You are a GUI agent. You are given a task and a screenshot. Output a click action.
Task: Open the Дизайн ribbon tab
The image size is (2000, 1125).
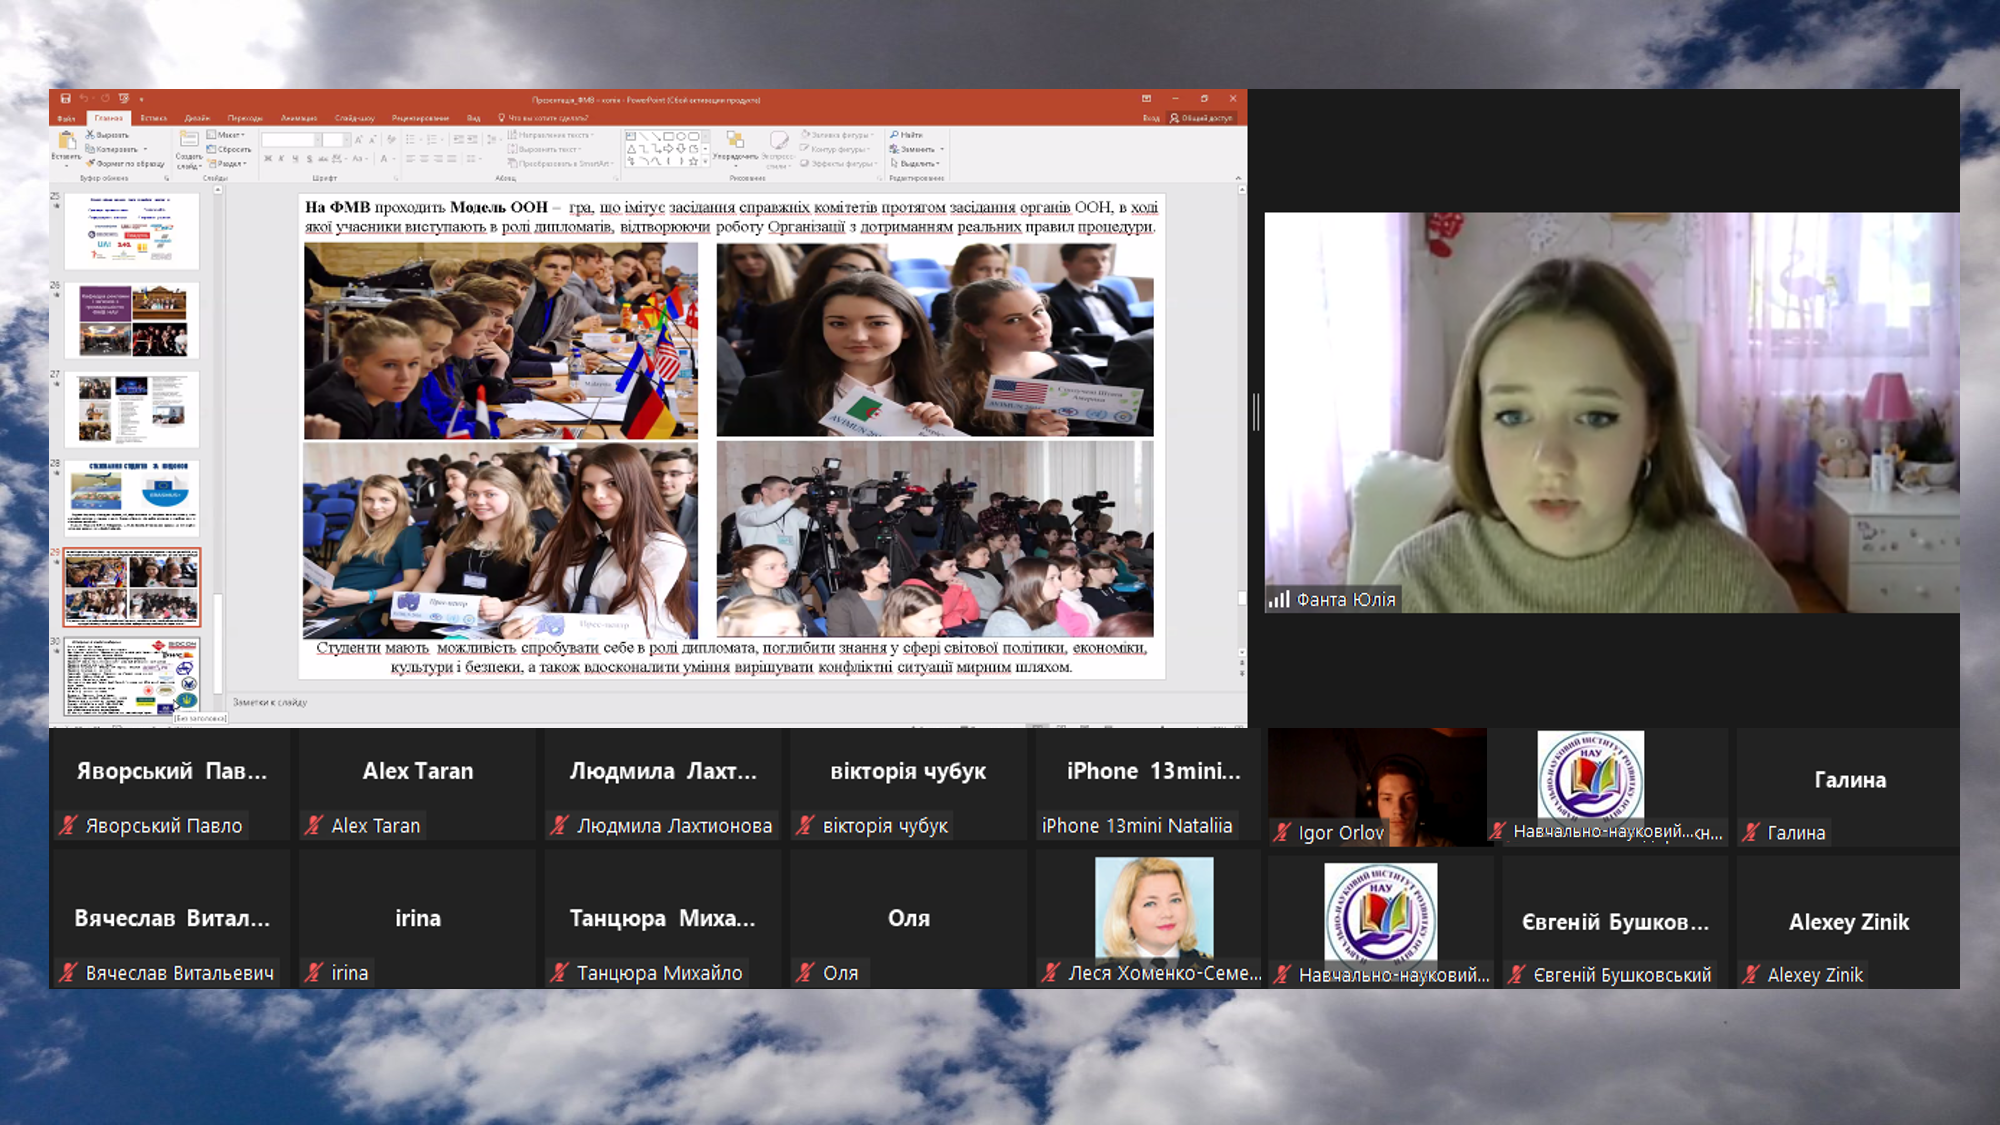point(197,118)
